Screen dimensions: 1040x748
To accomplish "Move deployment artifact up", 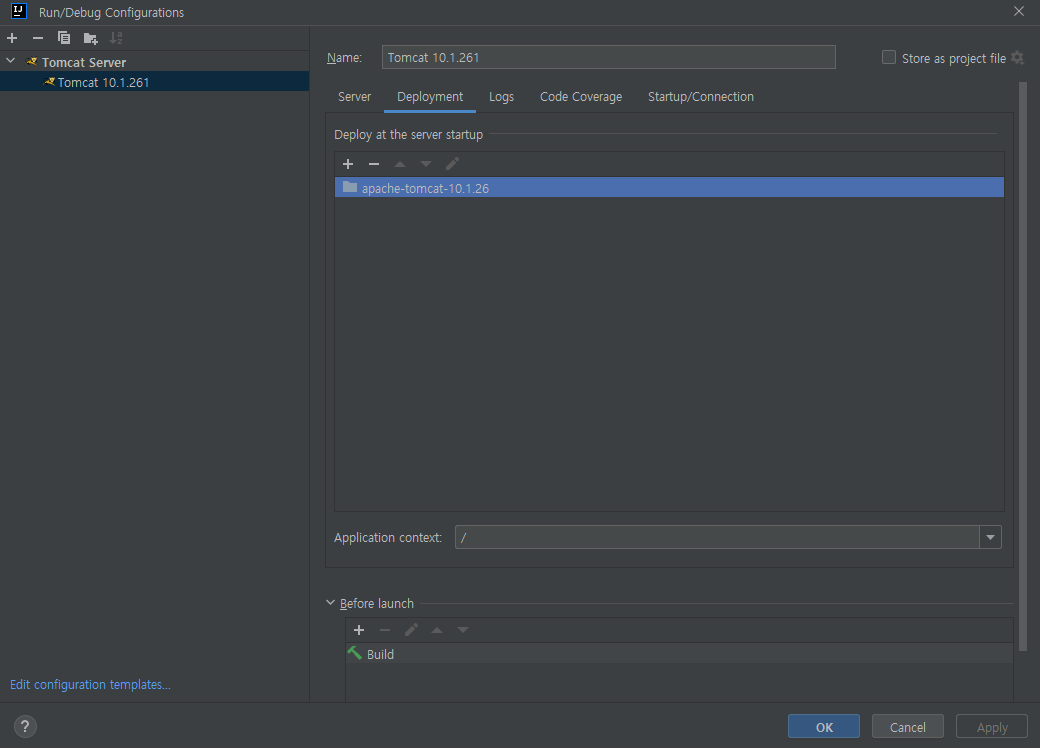I will point(400,164).
